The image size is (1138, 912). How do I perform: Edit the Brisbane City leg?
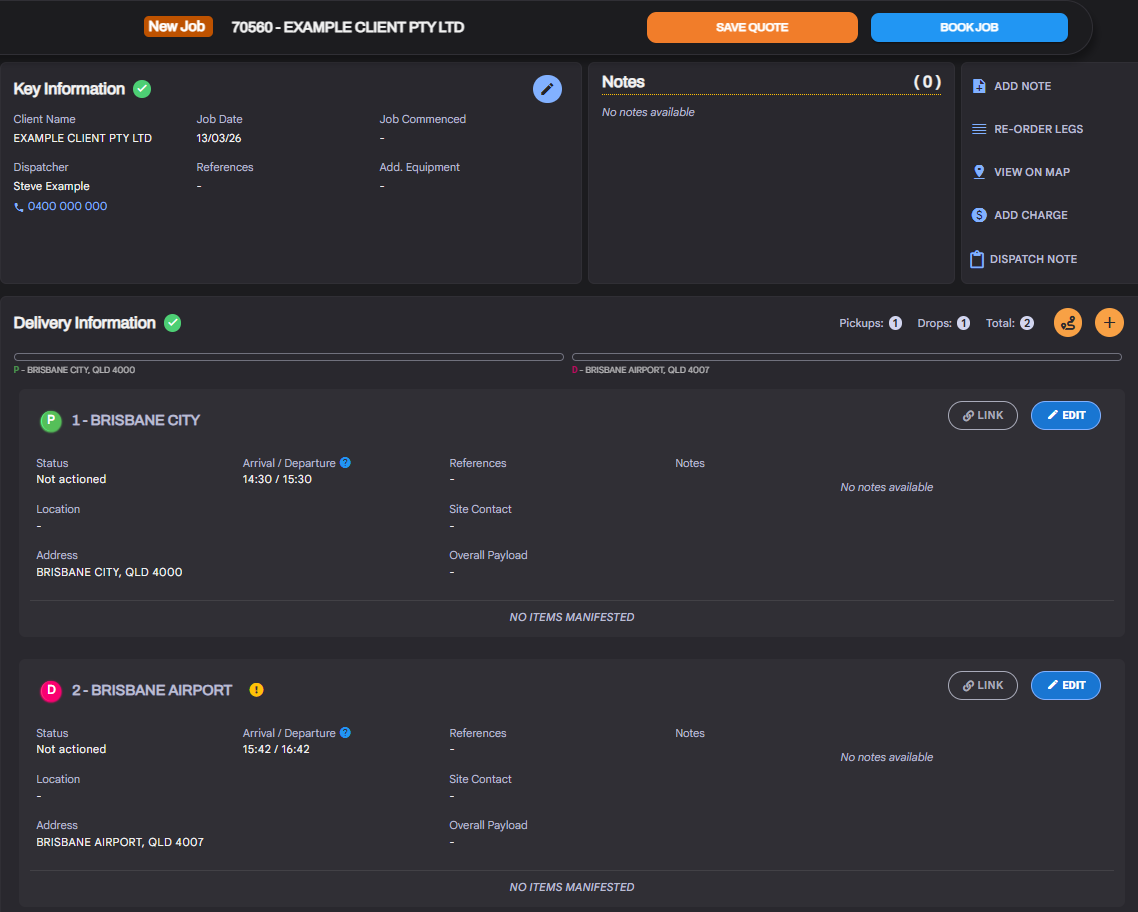(1065, 416)
